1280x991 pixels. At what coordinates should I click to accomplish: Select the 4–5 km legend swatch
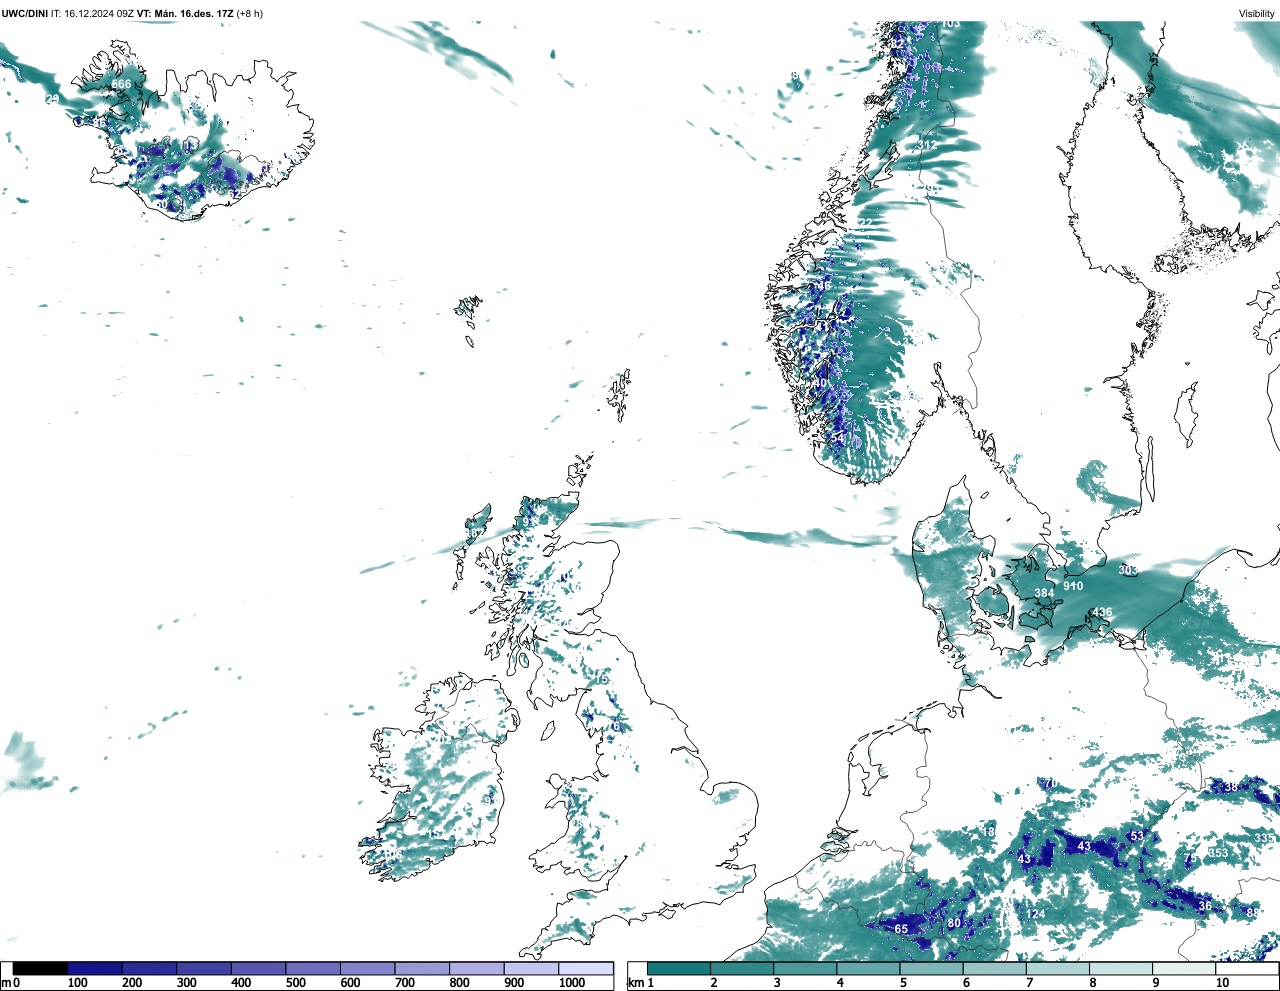pyautogui.click(x=868, y=968)
